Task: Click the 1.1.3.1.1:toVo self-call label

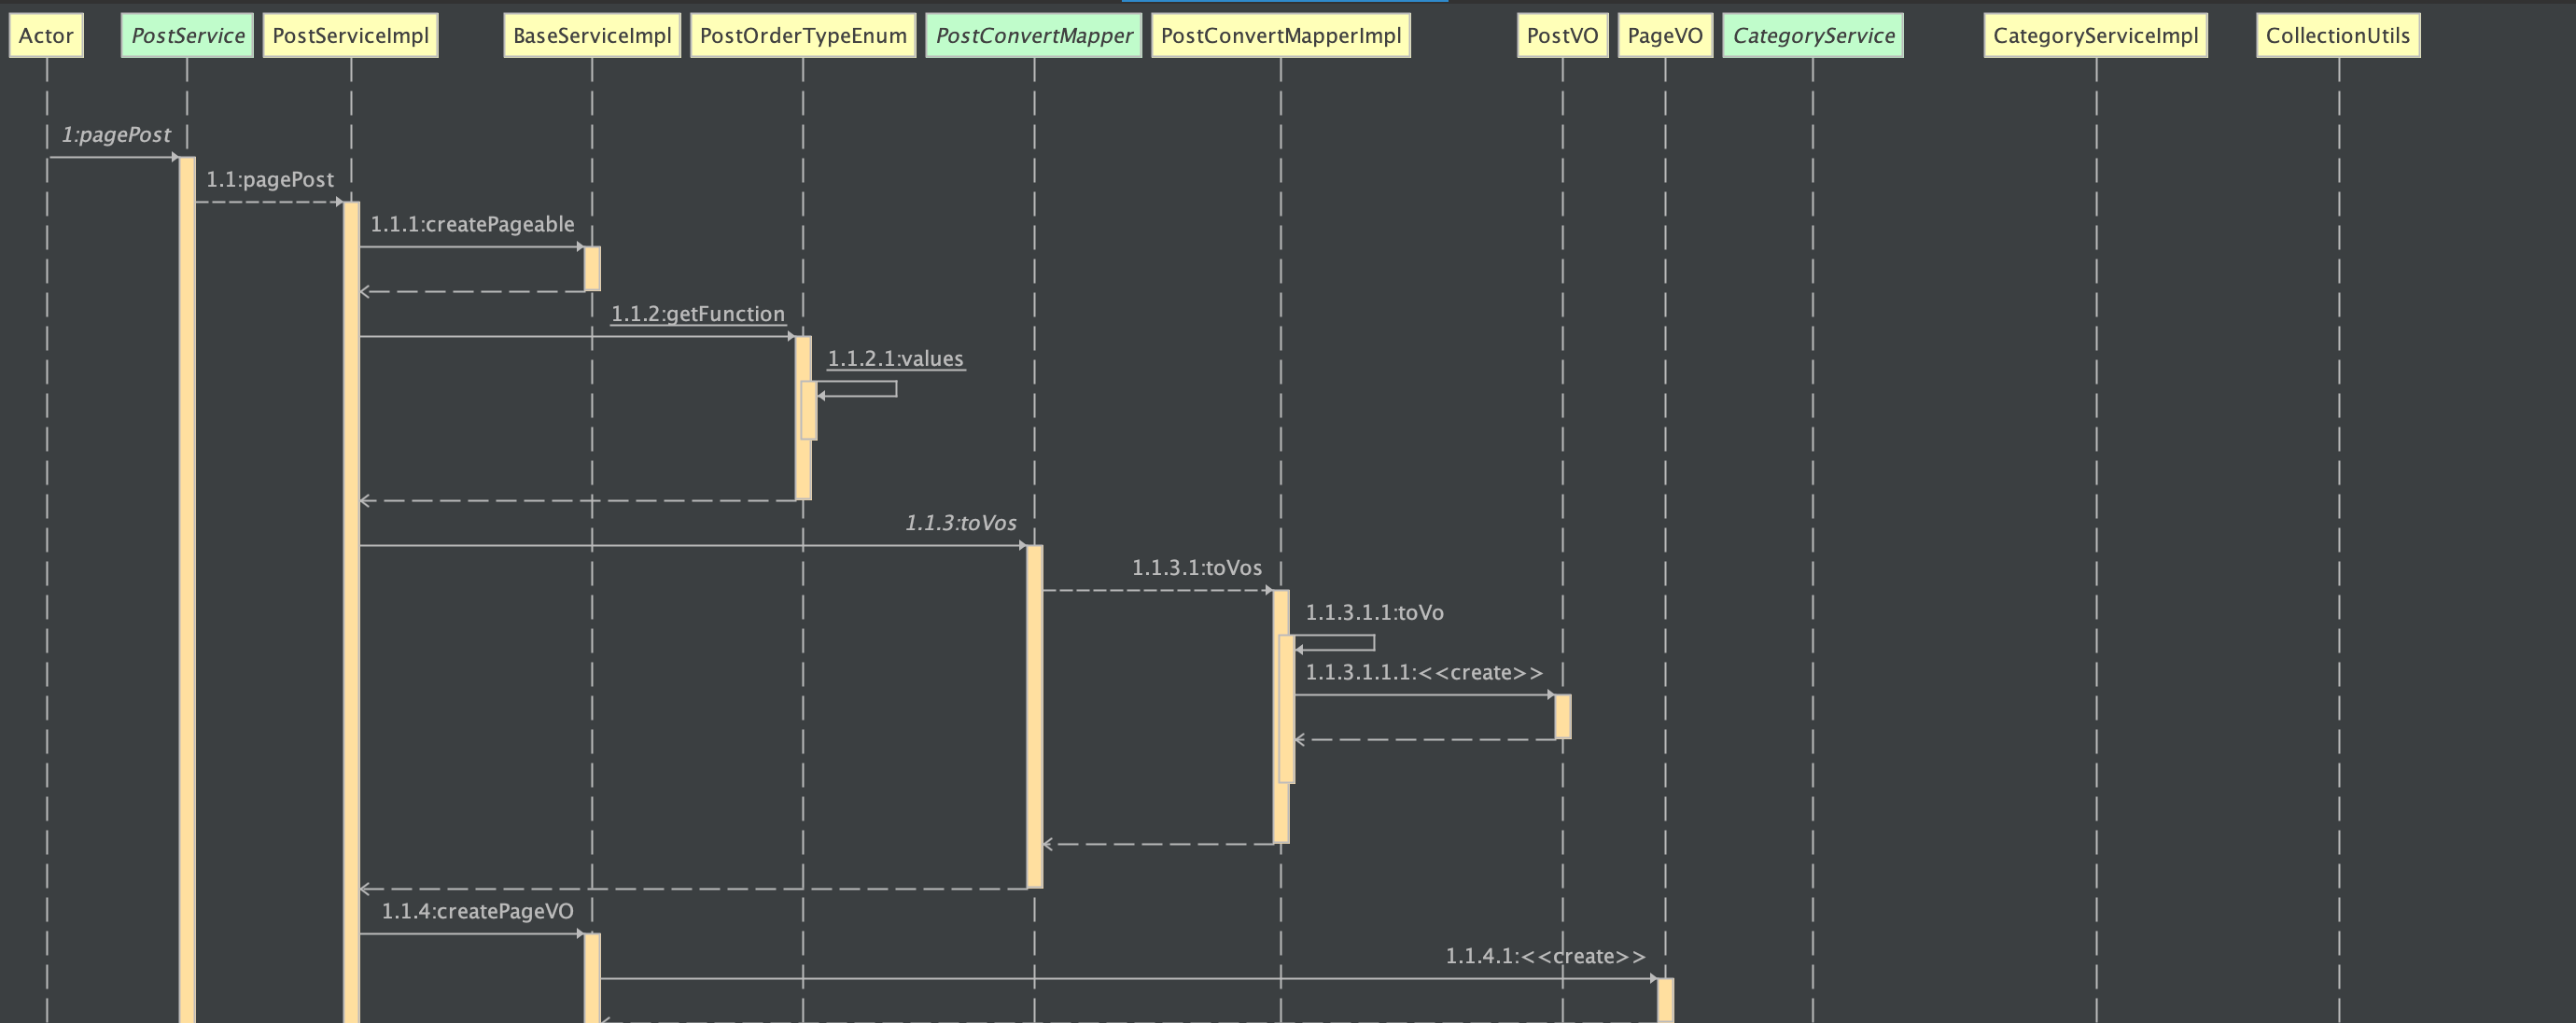Action: (1374, 613)
